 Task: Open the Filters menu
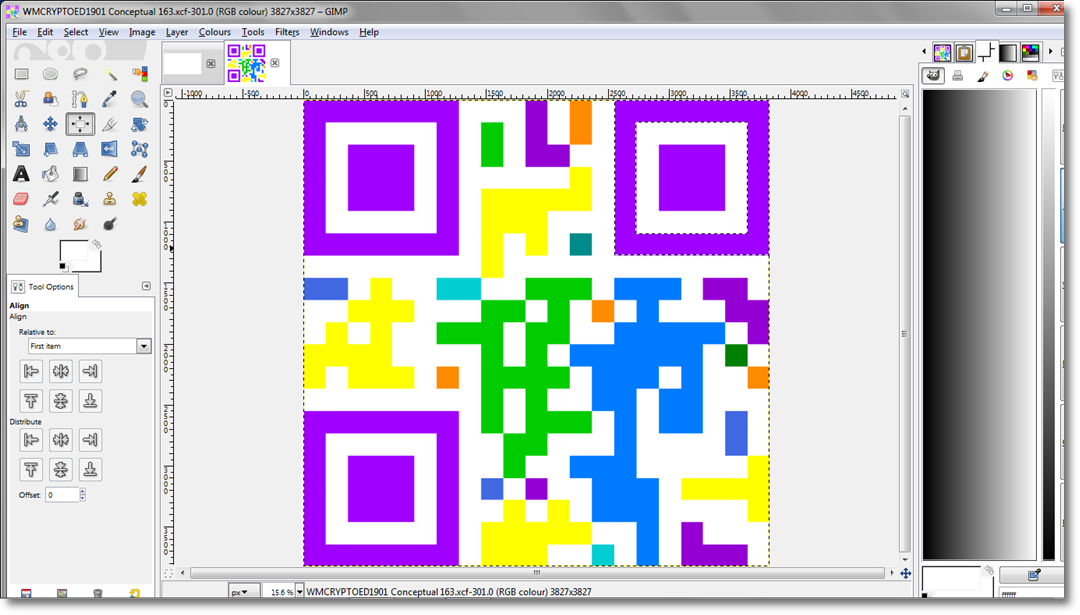[x=287, y=32]
